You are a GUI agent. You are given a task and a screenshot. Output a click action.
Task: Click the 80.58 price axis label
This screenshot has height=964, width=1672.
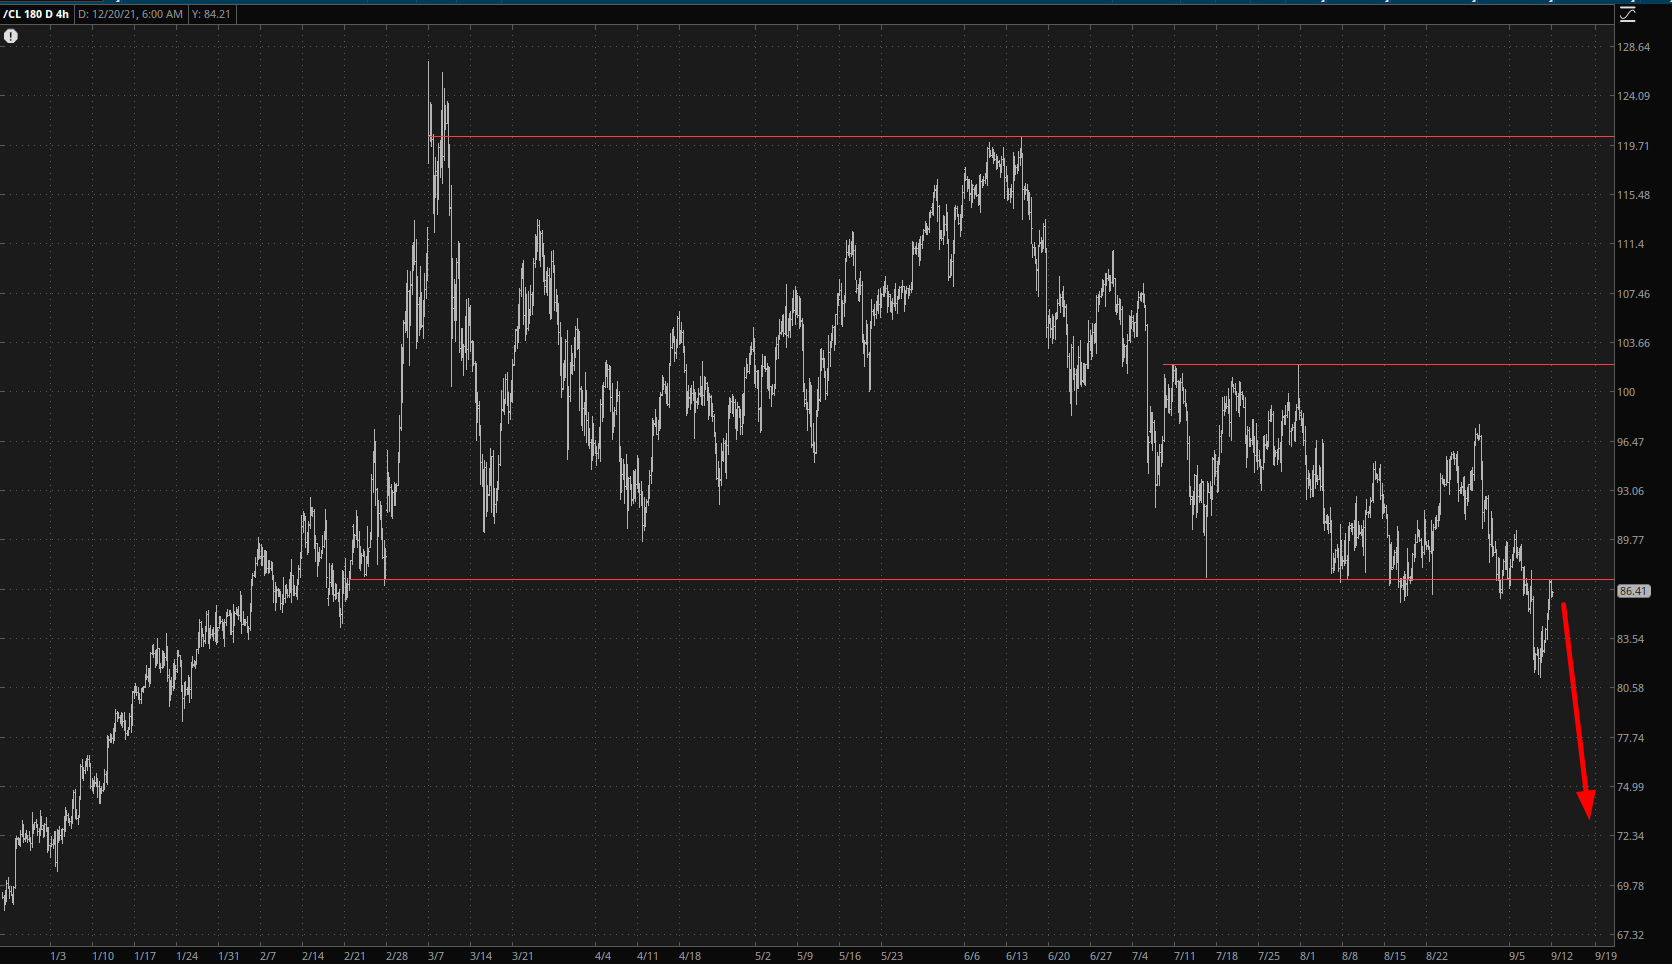click(1630, 688)
